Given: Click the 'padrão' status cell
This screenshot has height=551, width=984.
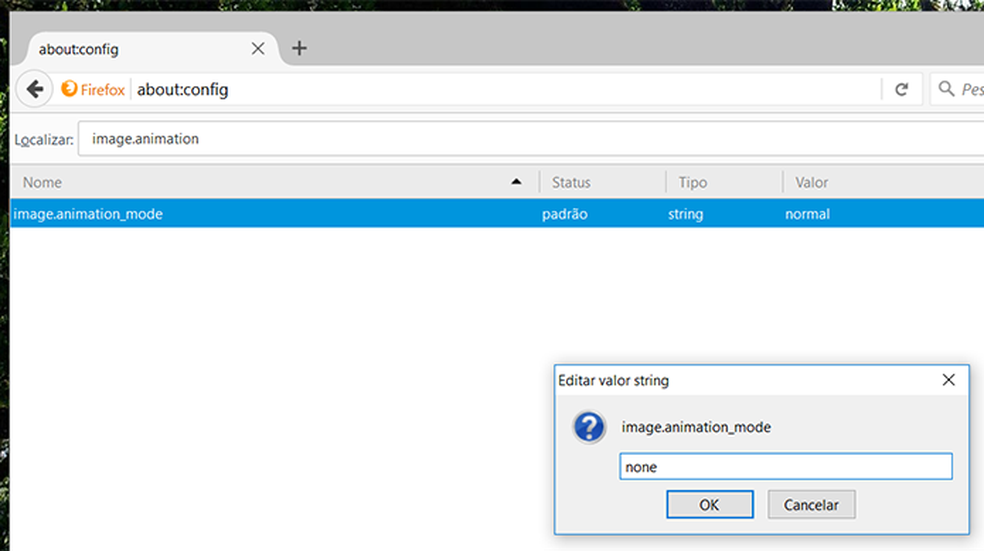Looking at the screenshot, I should [x=565, y=214].
